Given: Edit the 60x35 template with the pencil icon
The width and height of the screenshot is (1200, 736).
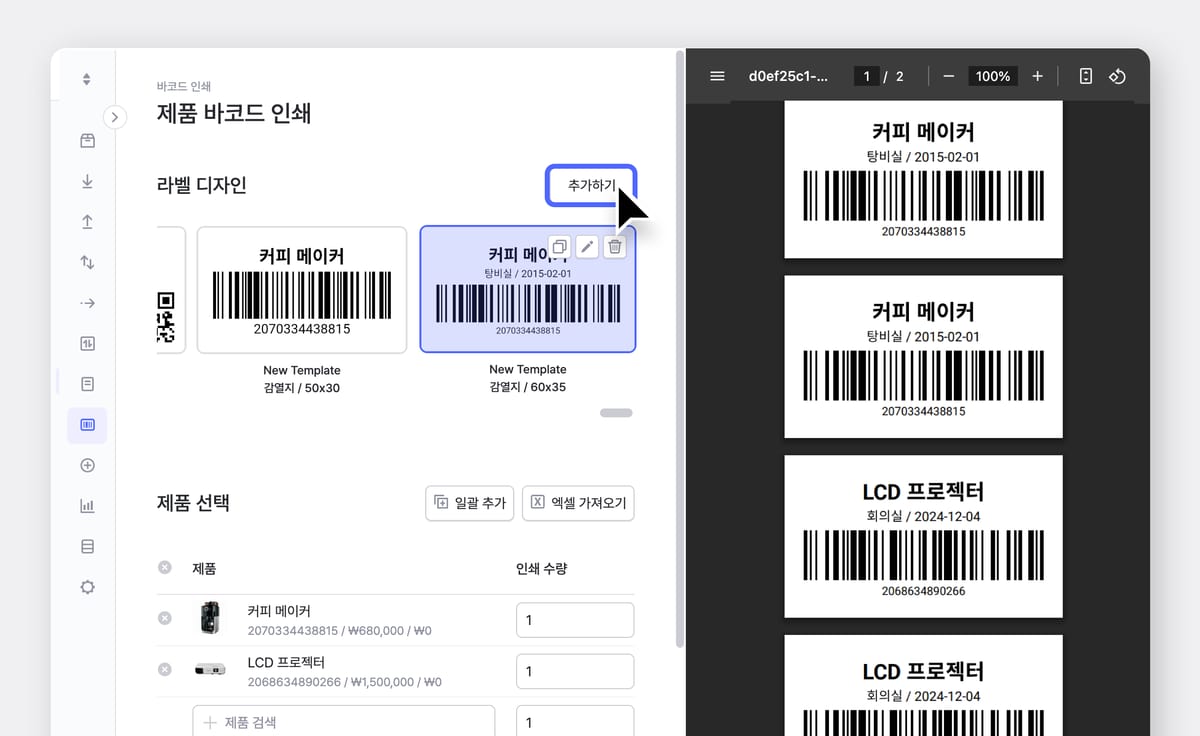Looking at the screenshot, I should 587,246.
